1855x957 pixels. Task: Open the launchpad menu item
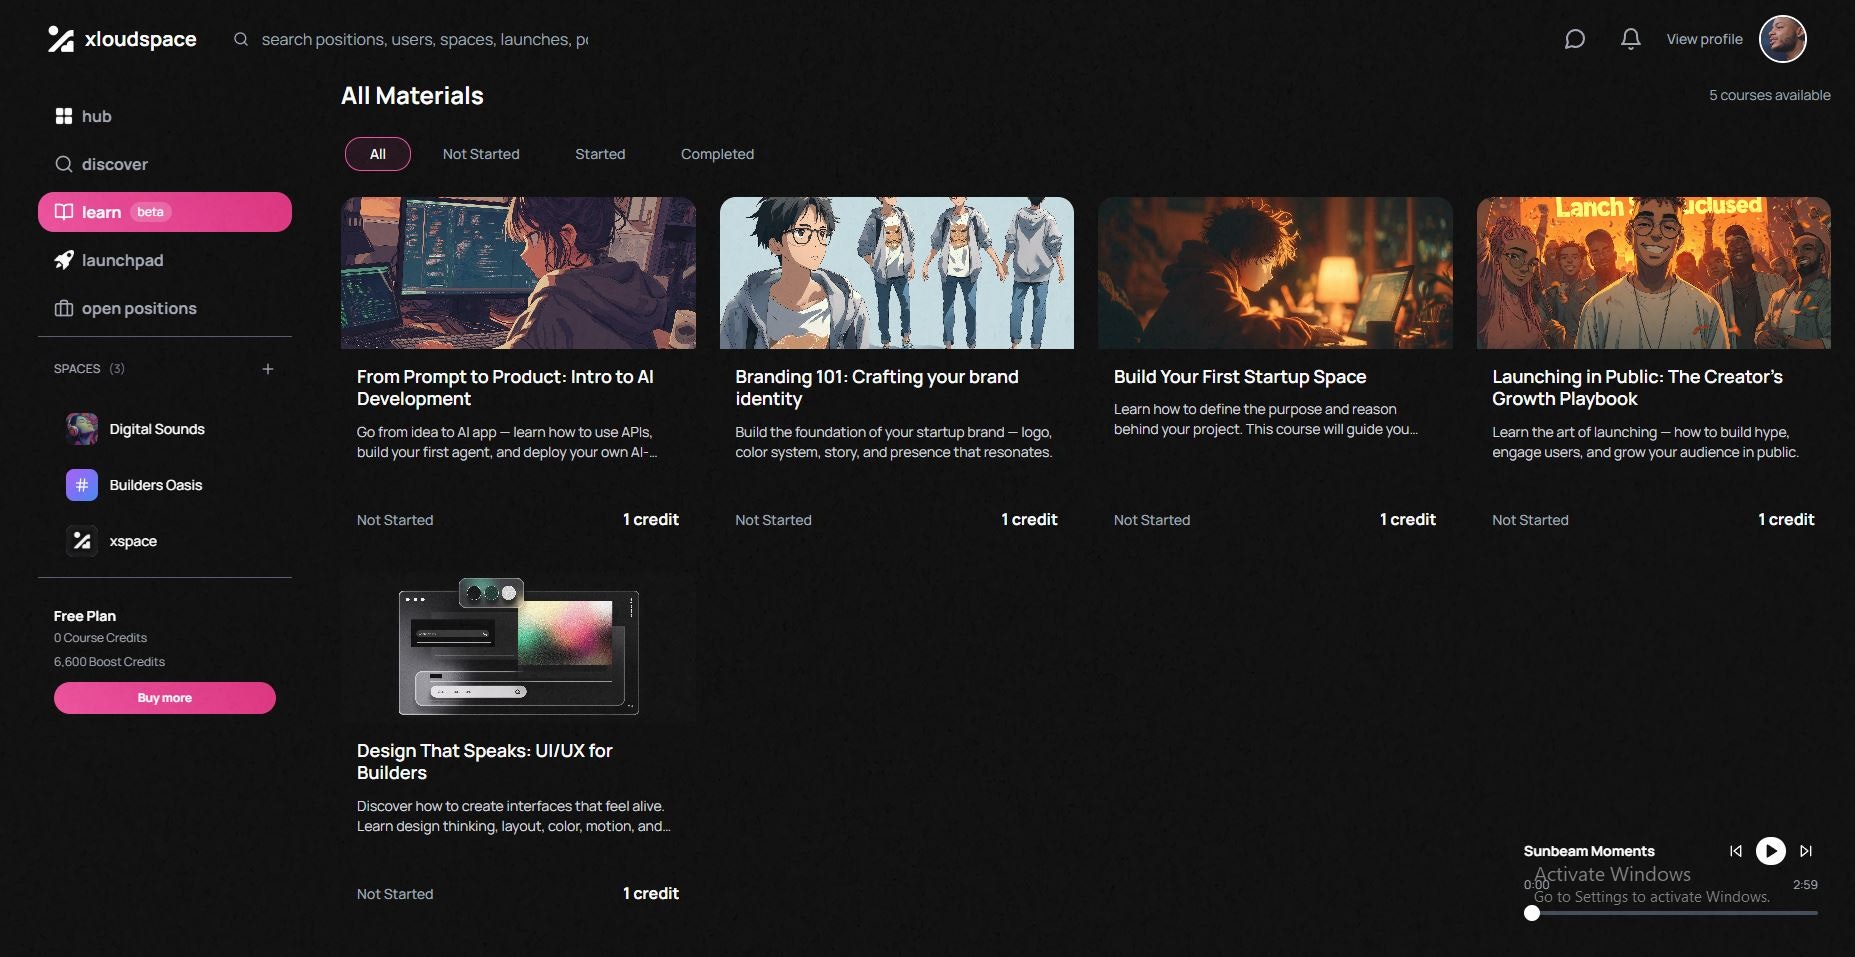pos(165,260)
